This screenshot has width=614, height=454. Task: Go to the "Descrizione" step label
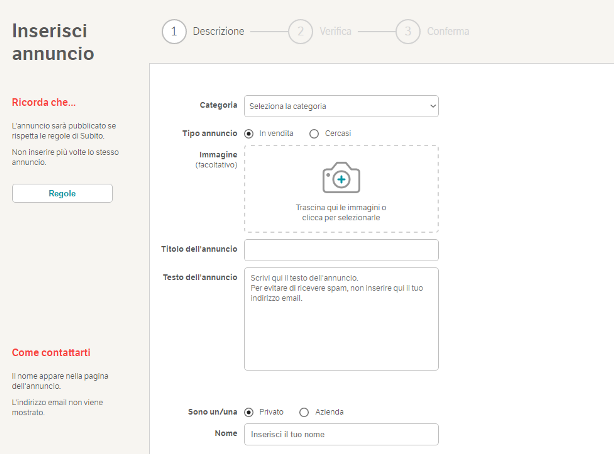(218, 32)
